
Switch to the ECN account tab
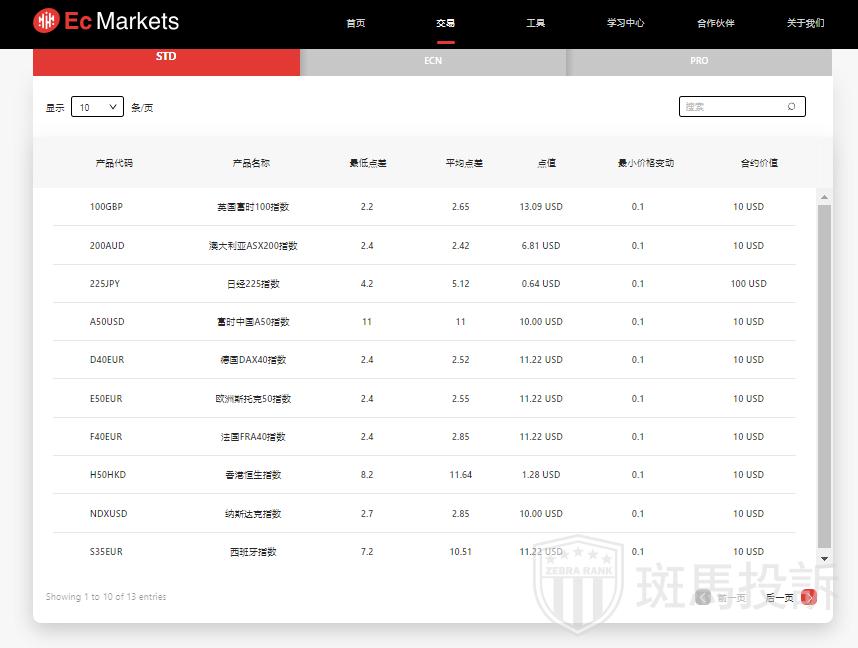(433, 61)
